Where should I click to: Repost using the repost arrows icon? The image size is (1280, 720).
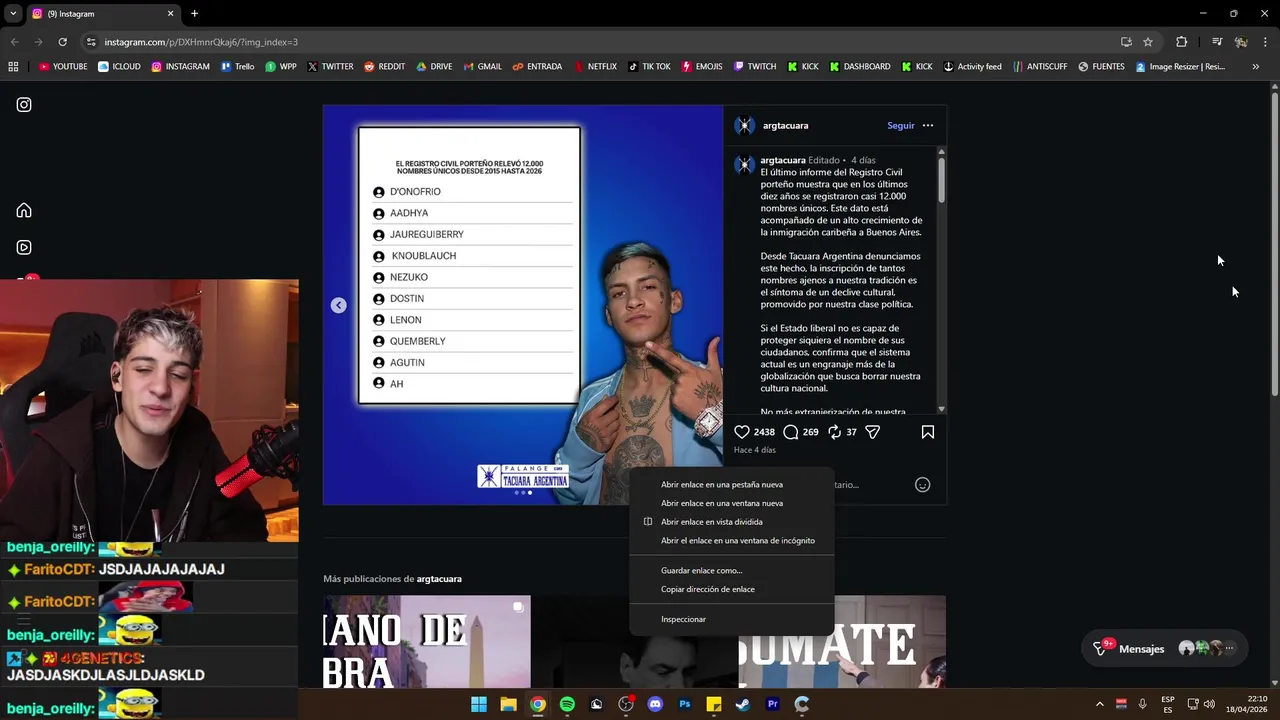click(834, 432)
